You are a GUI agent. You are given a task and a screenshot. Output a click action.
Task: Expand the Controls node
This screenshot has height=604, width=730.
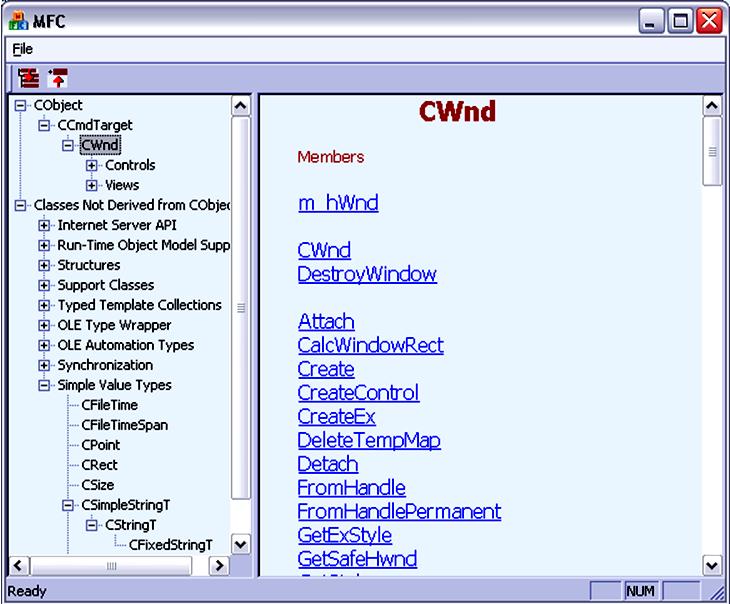[x=92, y=165]
